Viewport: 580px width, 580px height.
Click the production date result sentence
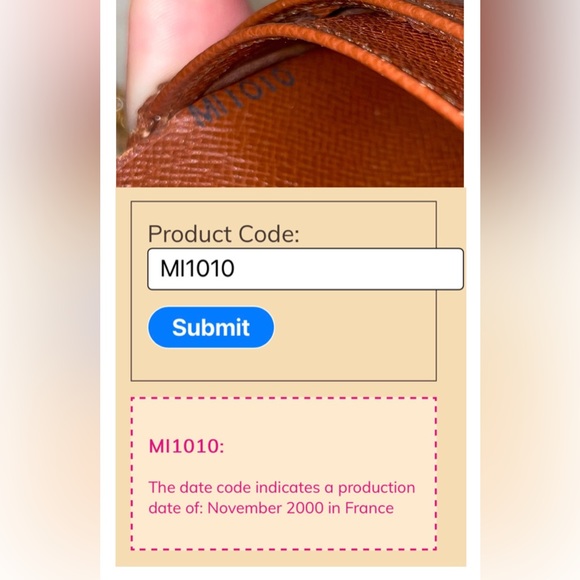point(281,498)
